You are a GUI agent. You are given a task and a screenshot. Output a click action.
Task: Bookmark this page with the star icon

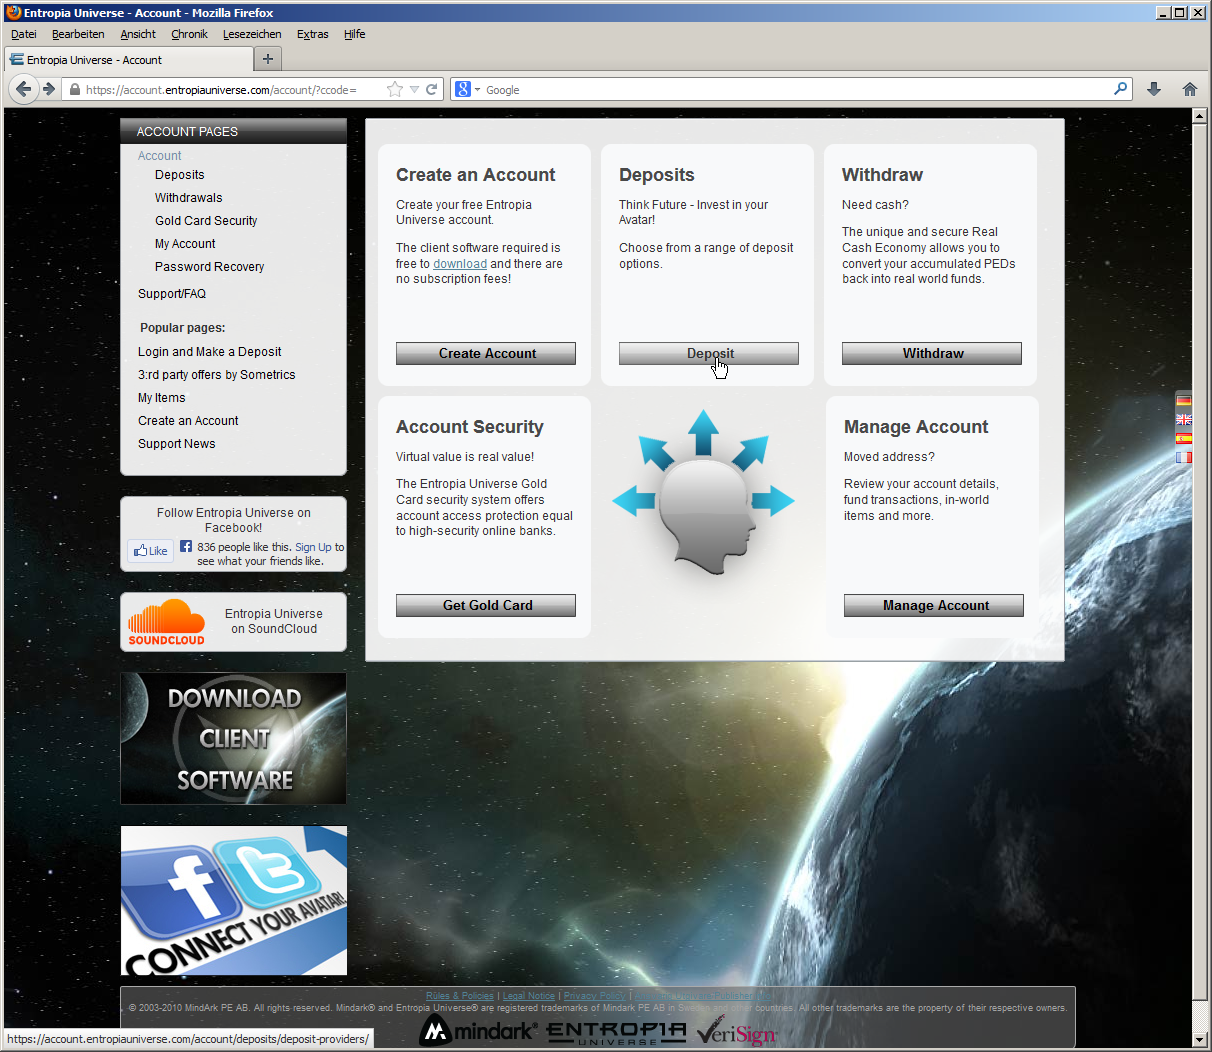pyautogui.click(x=395, y=89)
